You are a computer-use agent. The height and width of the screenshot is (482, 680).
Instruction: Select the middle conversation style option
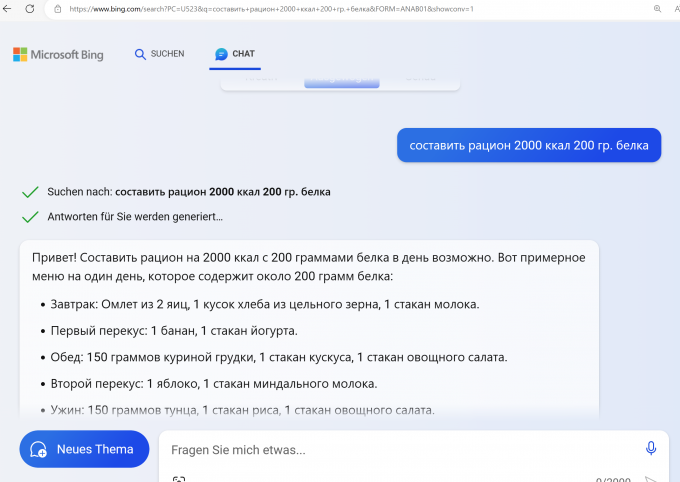click(x=340, y=80)
